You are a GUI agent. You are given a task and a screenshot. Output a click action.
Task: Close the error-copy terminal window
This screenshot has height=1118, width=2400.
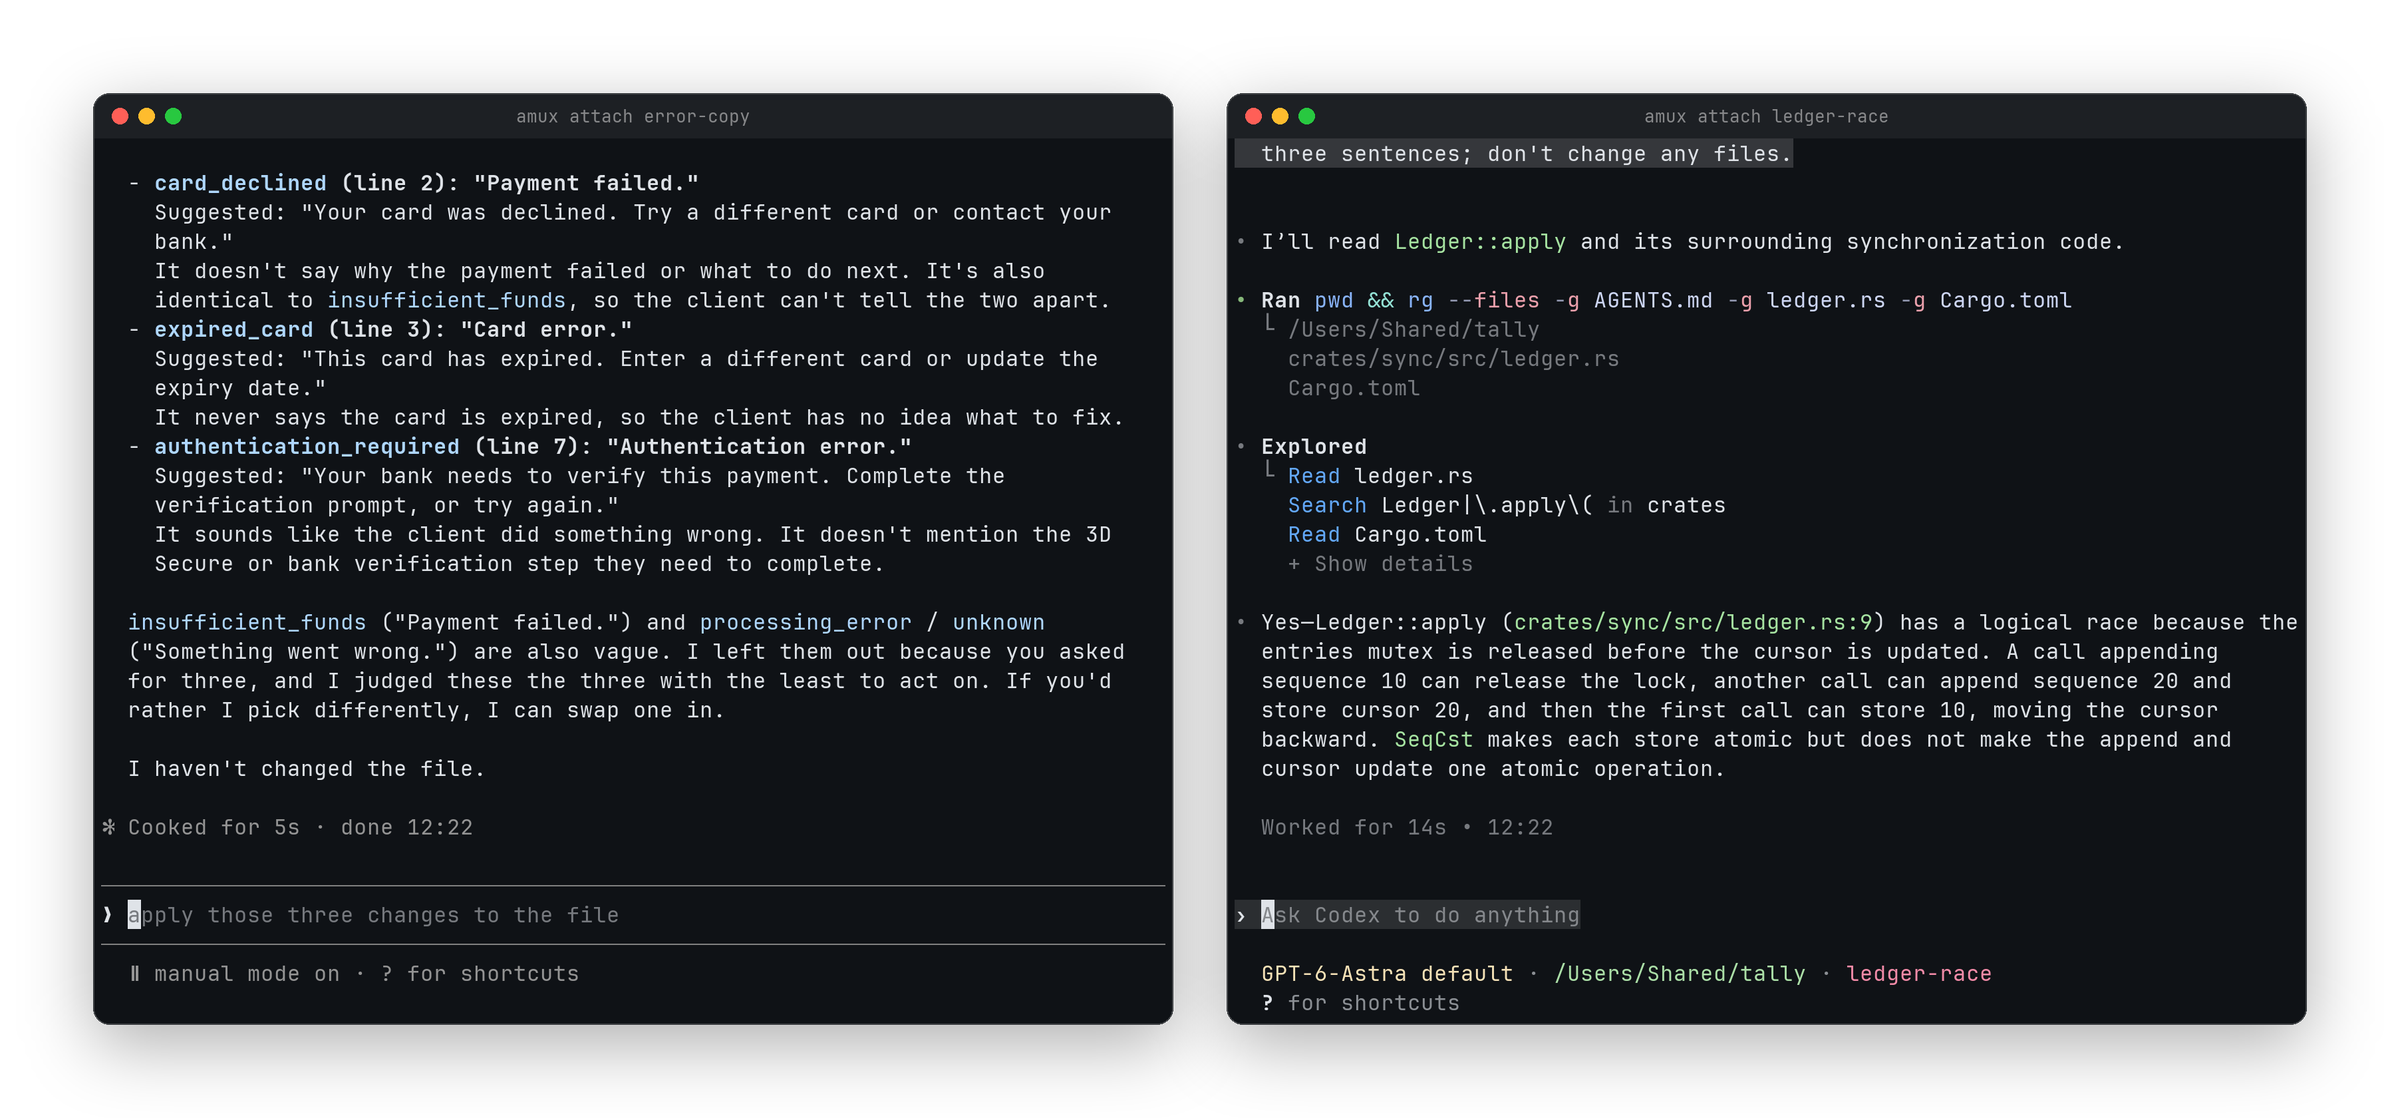[120, 116]
